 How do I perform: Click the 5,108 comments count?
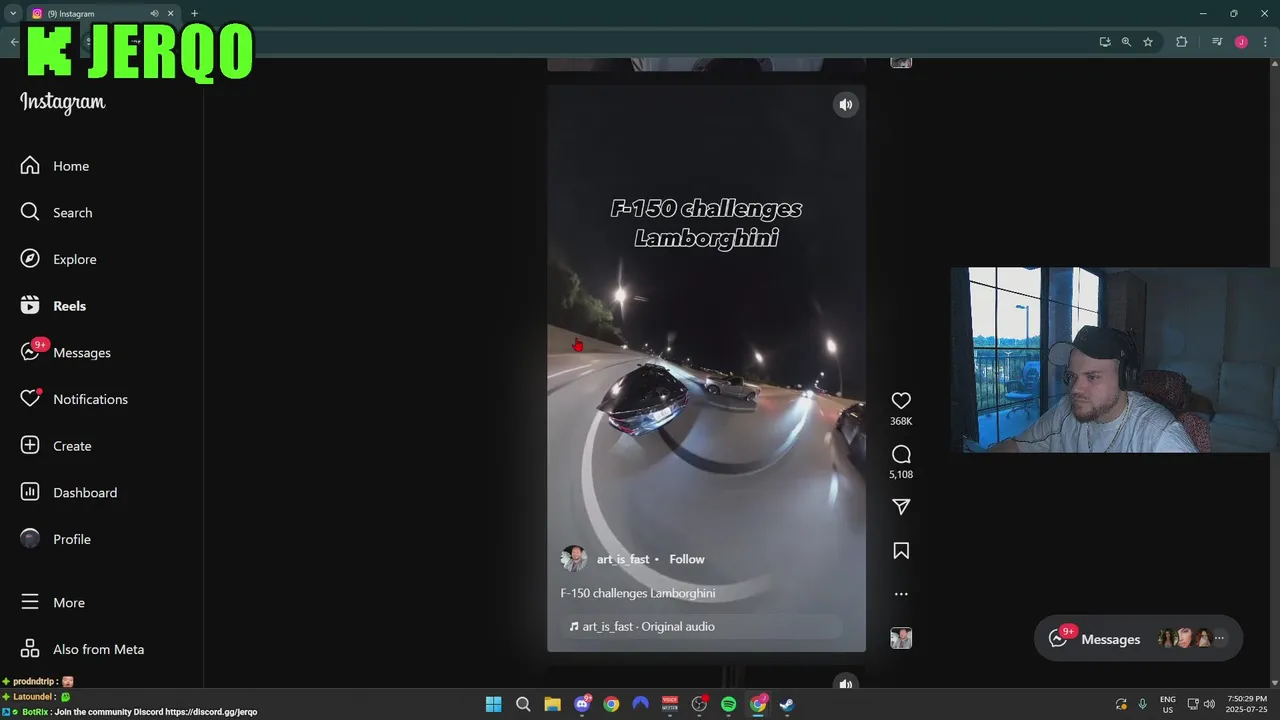click(x=901, y=475)
